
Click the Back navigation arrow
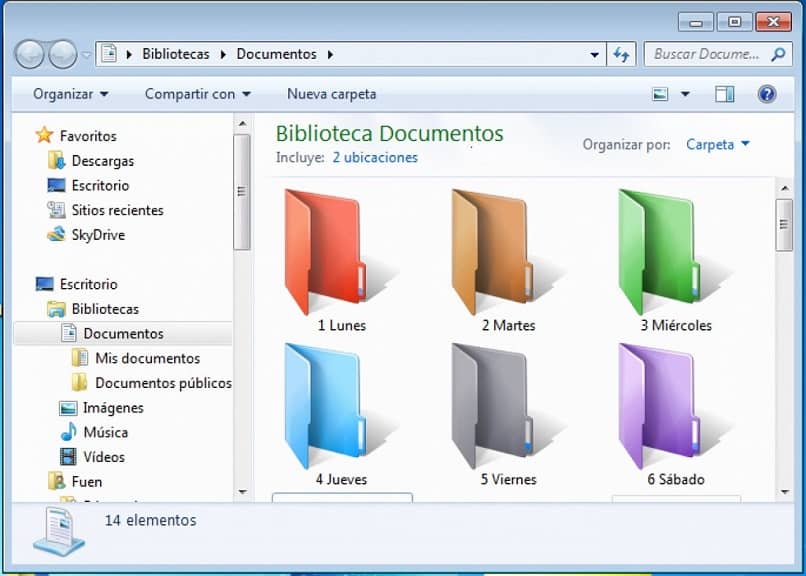[29, 54]
